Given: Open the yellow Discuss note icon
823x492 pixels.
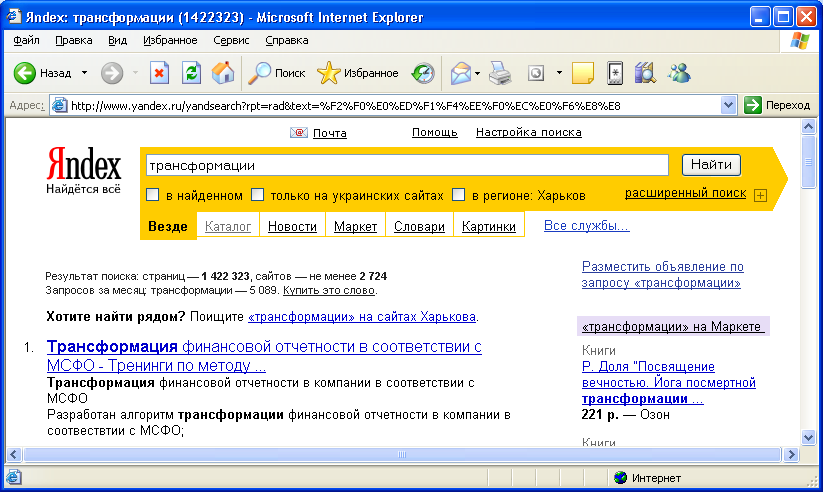Looking at the screenshot, I should pos(582,73).
